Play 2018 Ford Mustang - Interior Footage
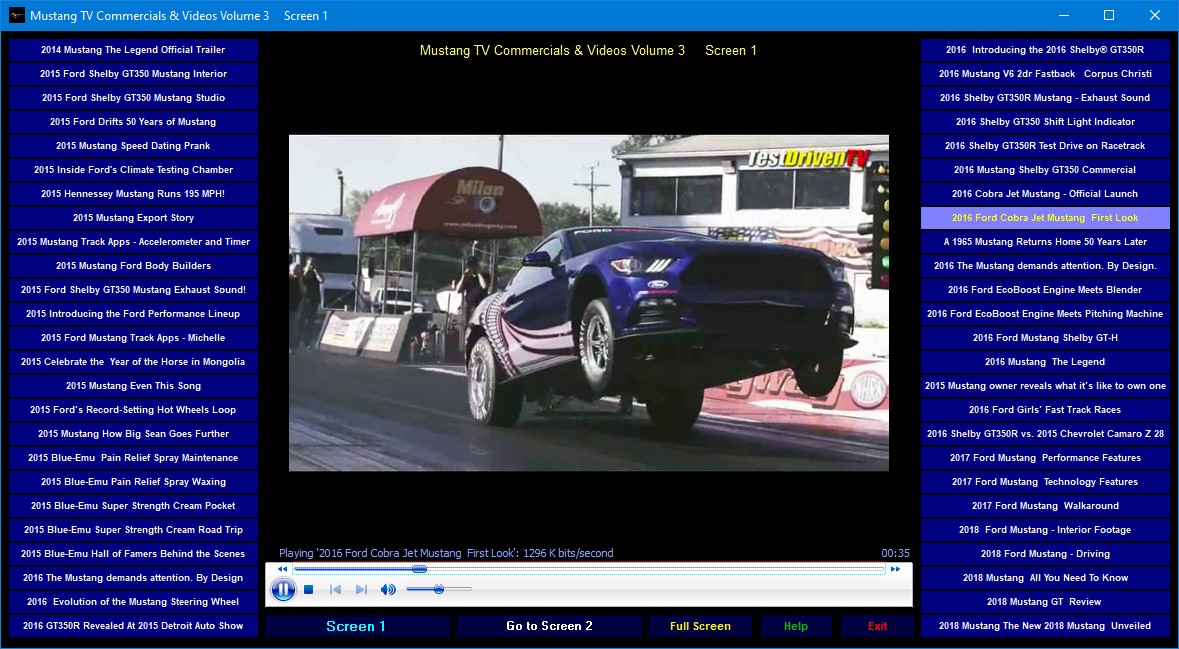1179x649 pixels. (x=1045, y=530)
